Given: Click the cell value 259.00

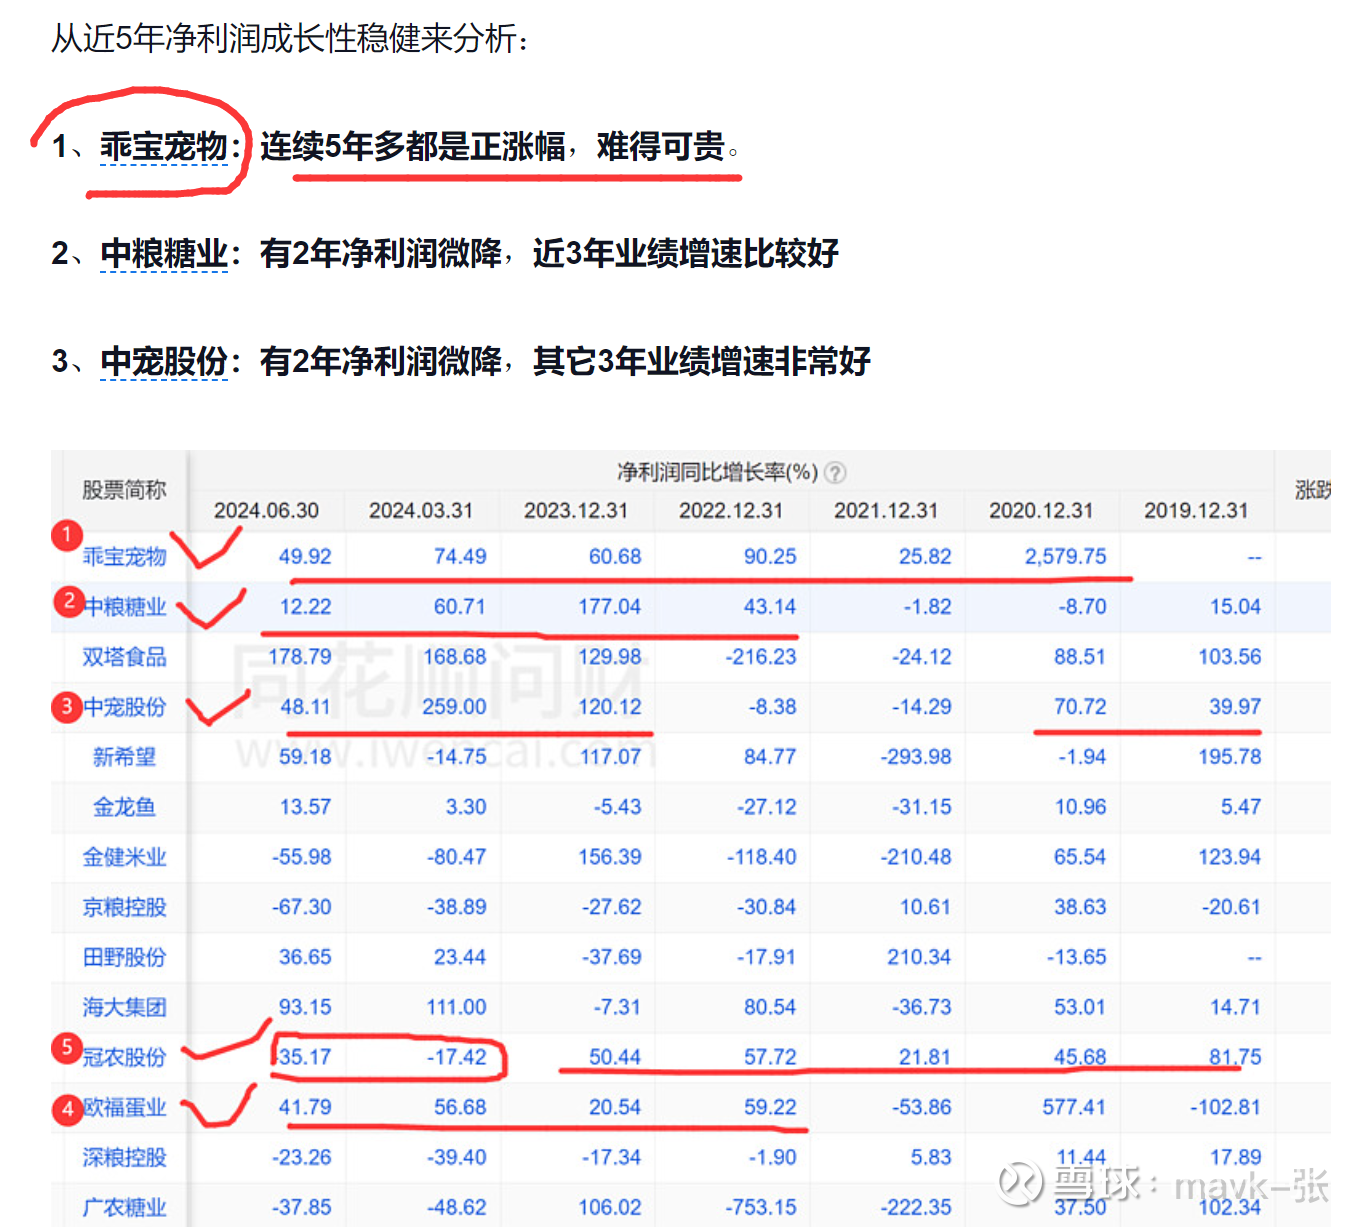Looking at the screenshot, I should click(x=454, y=706).
